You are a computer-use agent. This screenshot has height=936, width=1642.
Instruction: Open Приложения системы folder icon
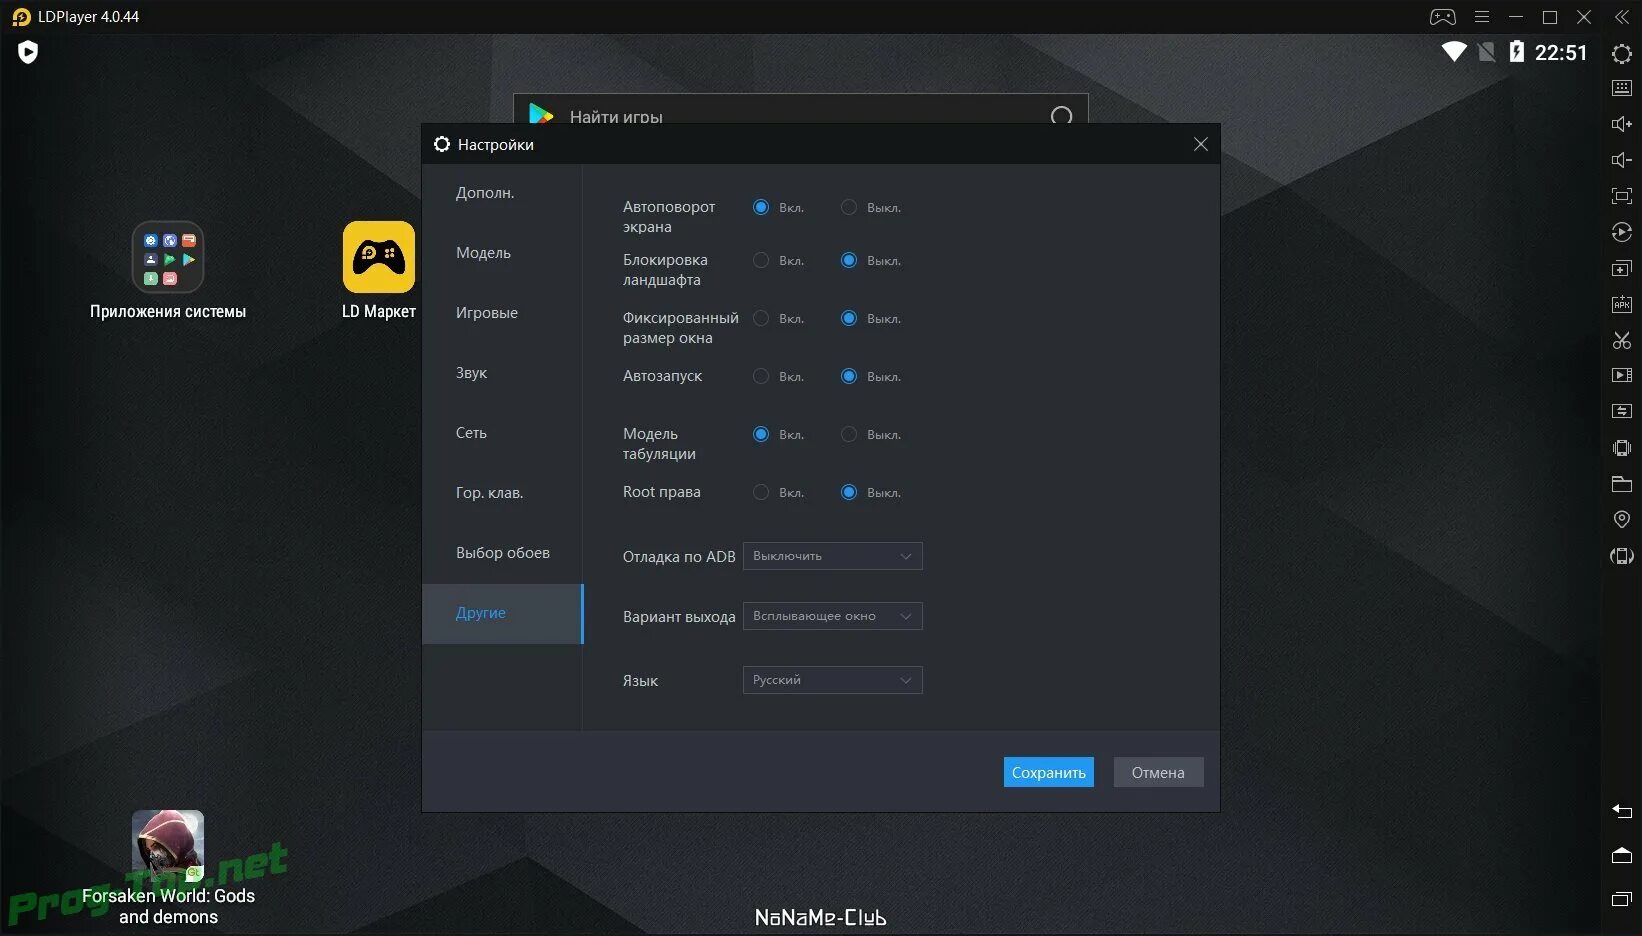168,257
